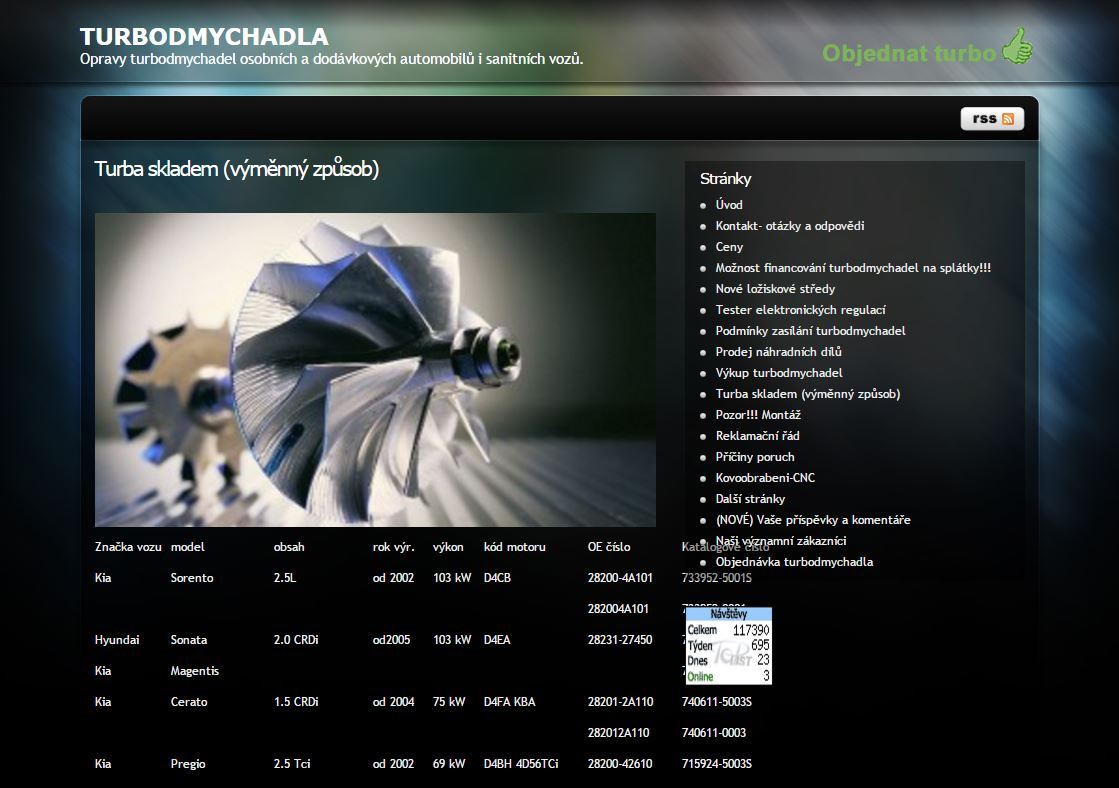This screenshot has height=788, width=1119.
Task: Click the 1.5 CRDi engine cell
Action: [x=296, y=702]
